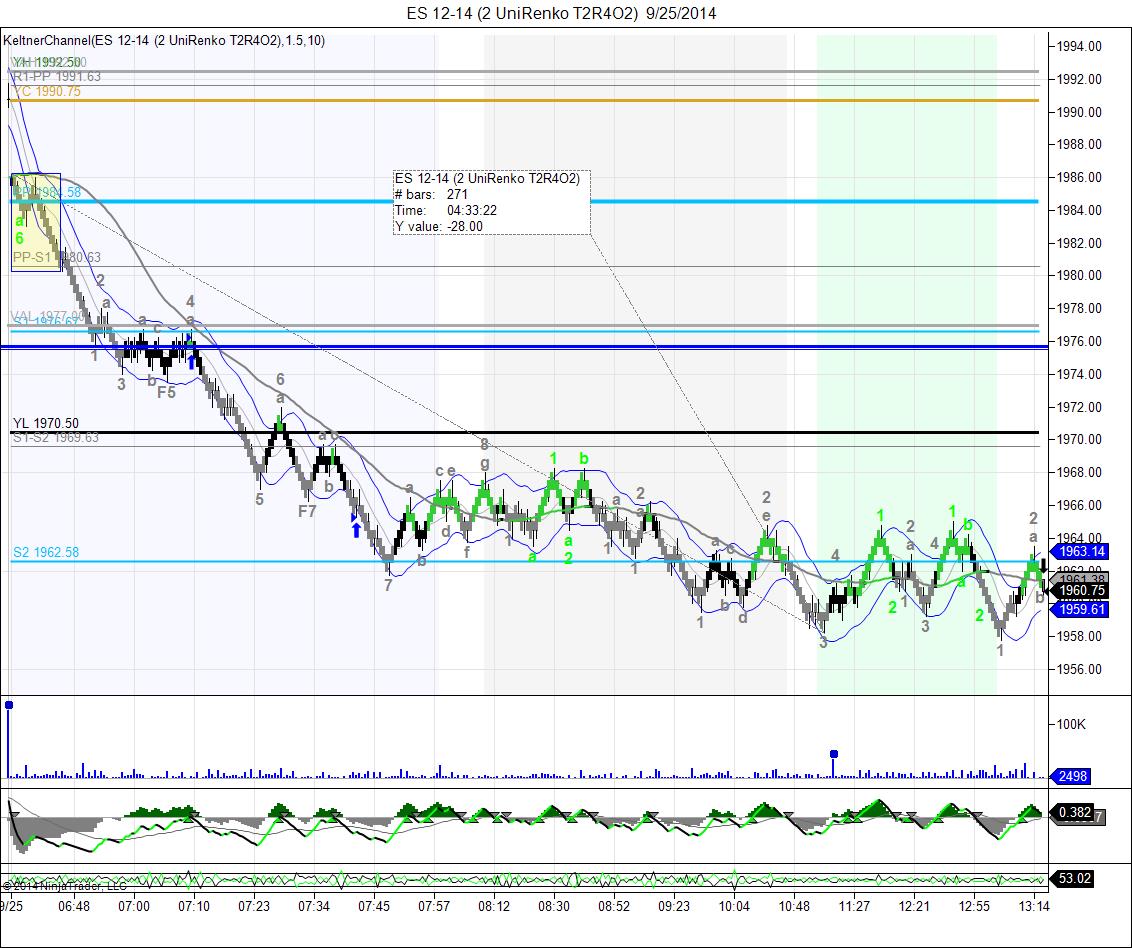This screenshot has height=948, width=1132.
Task: Click the yellow highlighted box at session start
Action: point(36,222)
